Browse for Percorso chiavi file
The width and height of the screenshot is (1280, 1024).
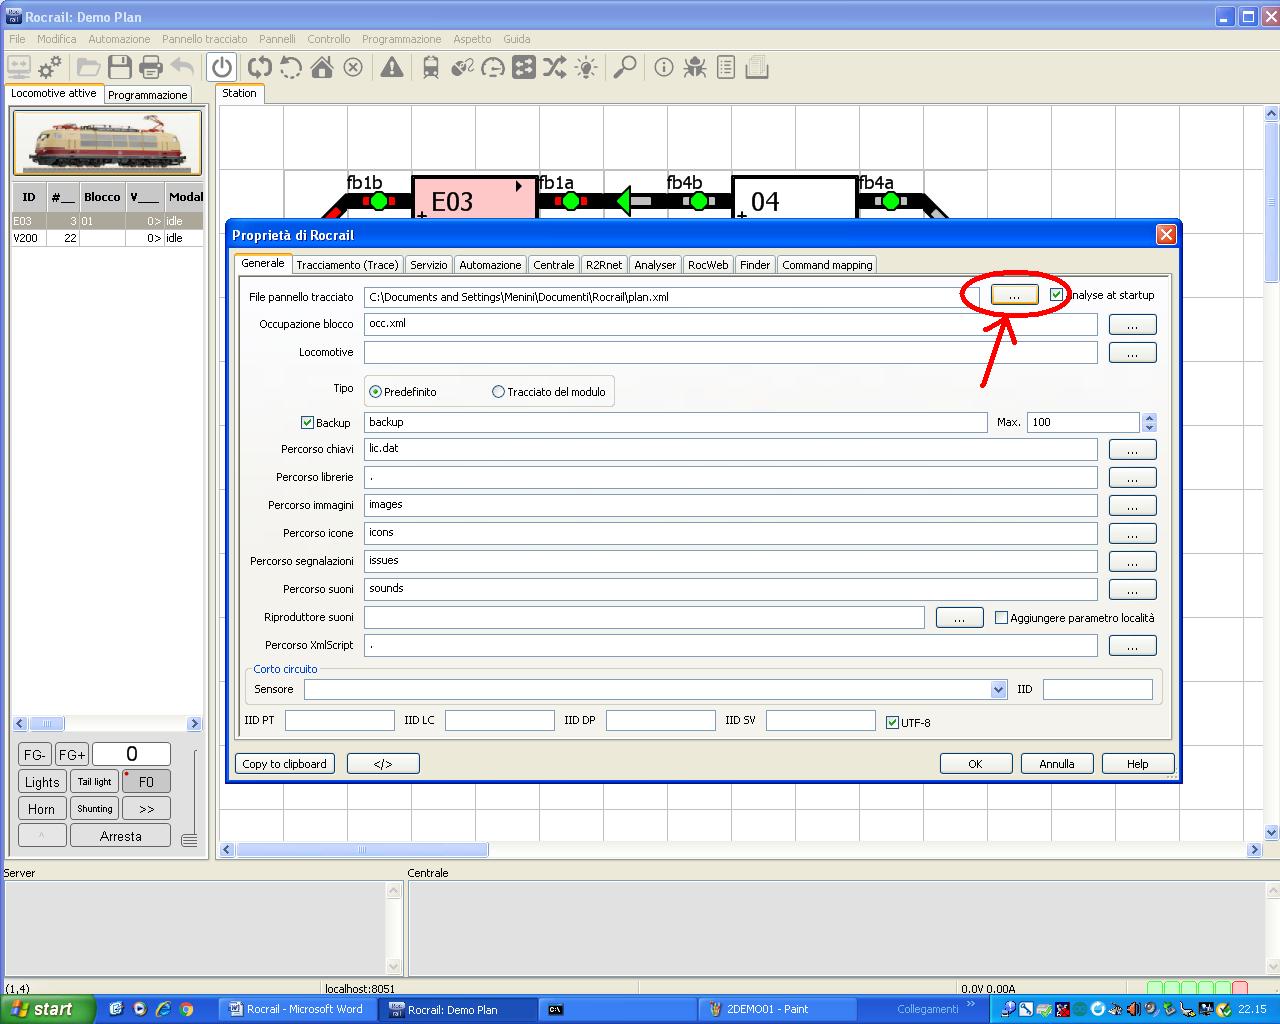click(x=1132, y=450)
